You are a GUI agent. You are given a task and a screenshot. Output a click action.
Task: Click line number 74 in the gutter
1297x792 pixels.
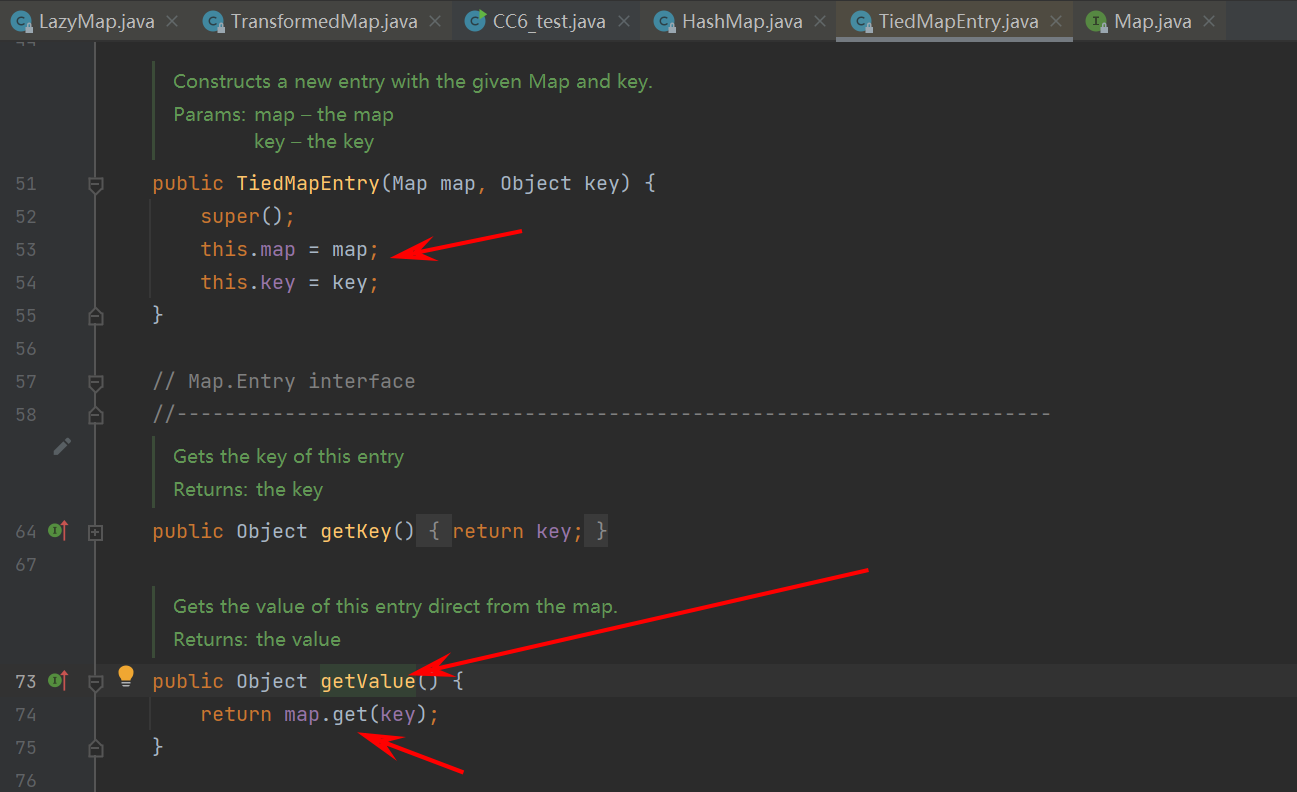pos(26,715)
